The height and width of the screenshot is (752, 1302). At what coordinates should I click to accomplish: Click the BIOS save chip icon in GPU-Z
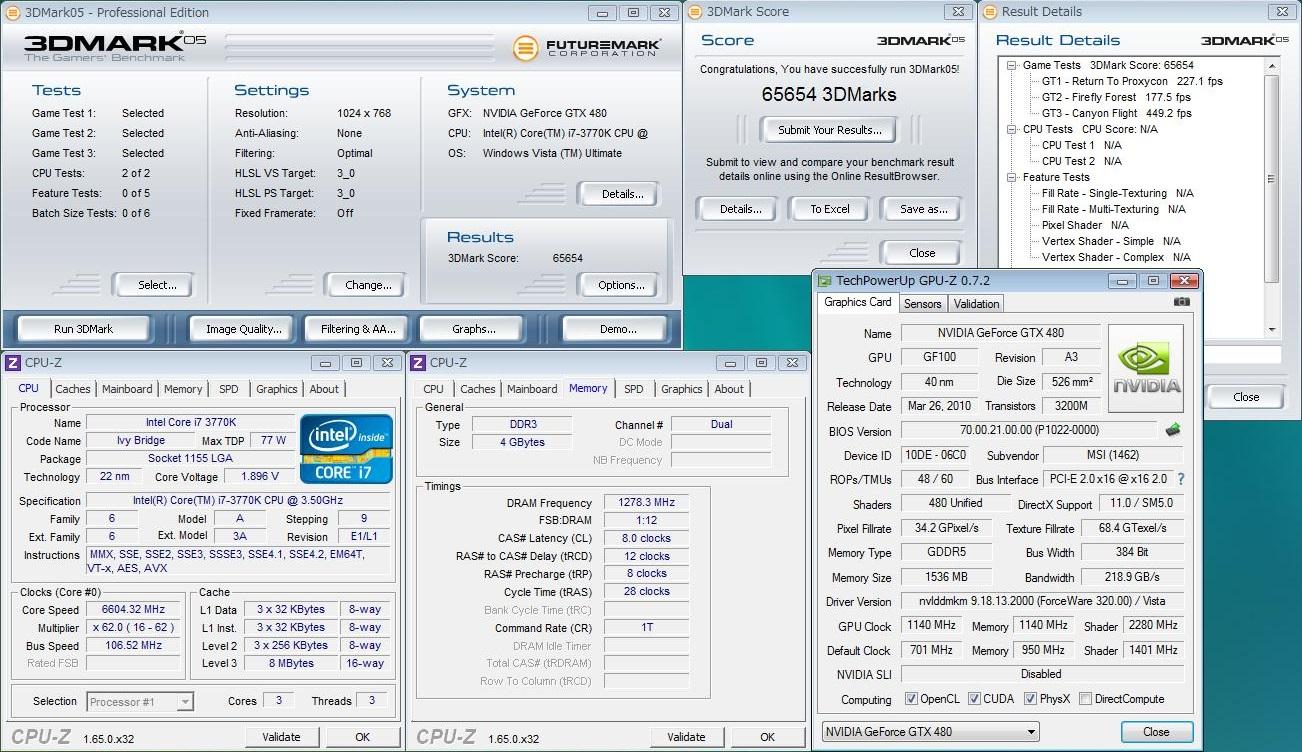(x=1174, y=430)
